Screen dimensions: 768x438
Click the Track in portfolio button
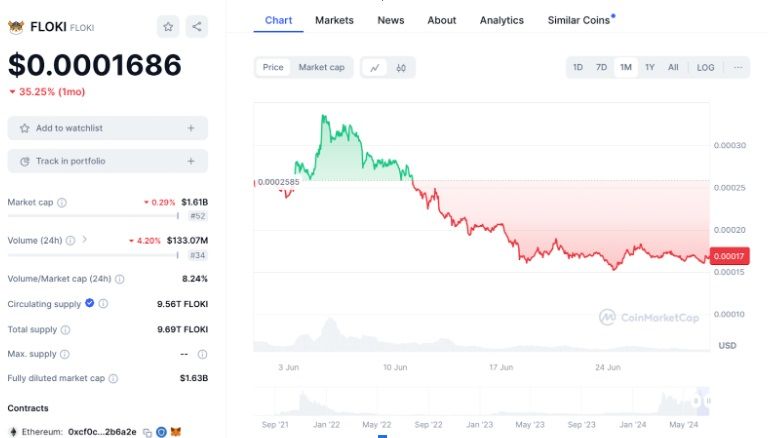(107, 161)
